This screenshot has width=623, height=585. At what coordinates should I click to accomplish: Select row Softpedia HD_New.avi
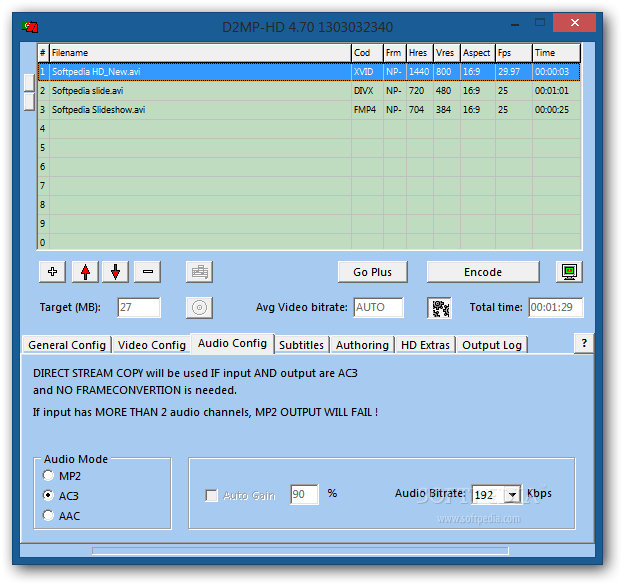309,72
